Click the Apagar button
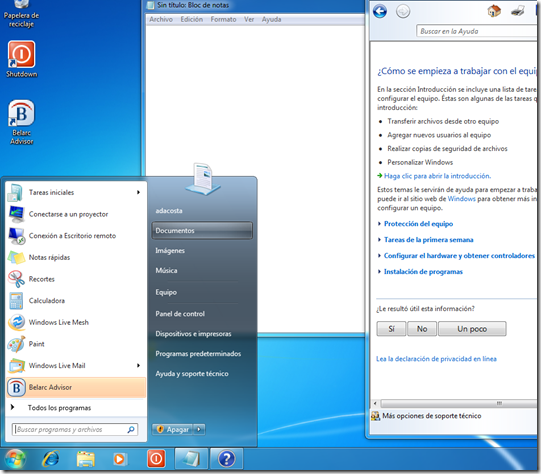 click(x=173, y=429)
